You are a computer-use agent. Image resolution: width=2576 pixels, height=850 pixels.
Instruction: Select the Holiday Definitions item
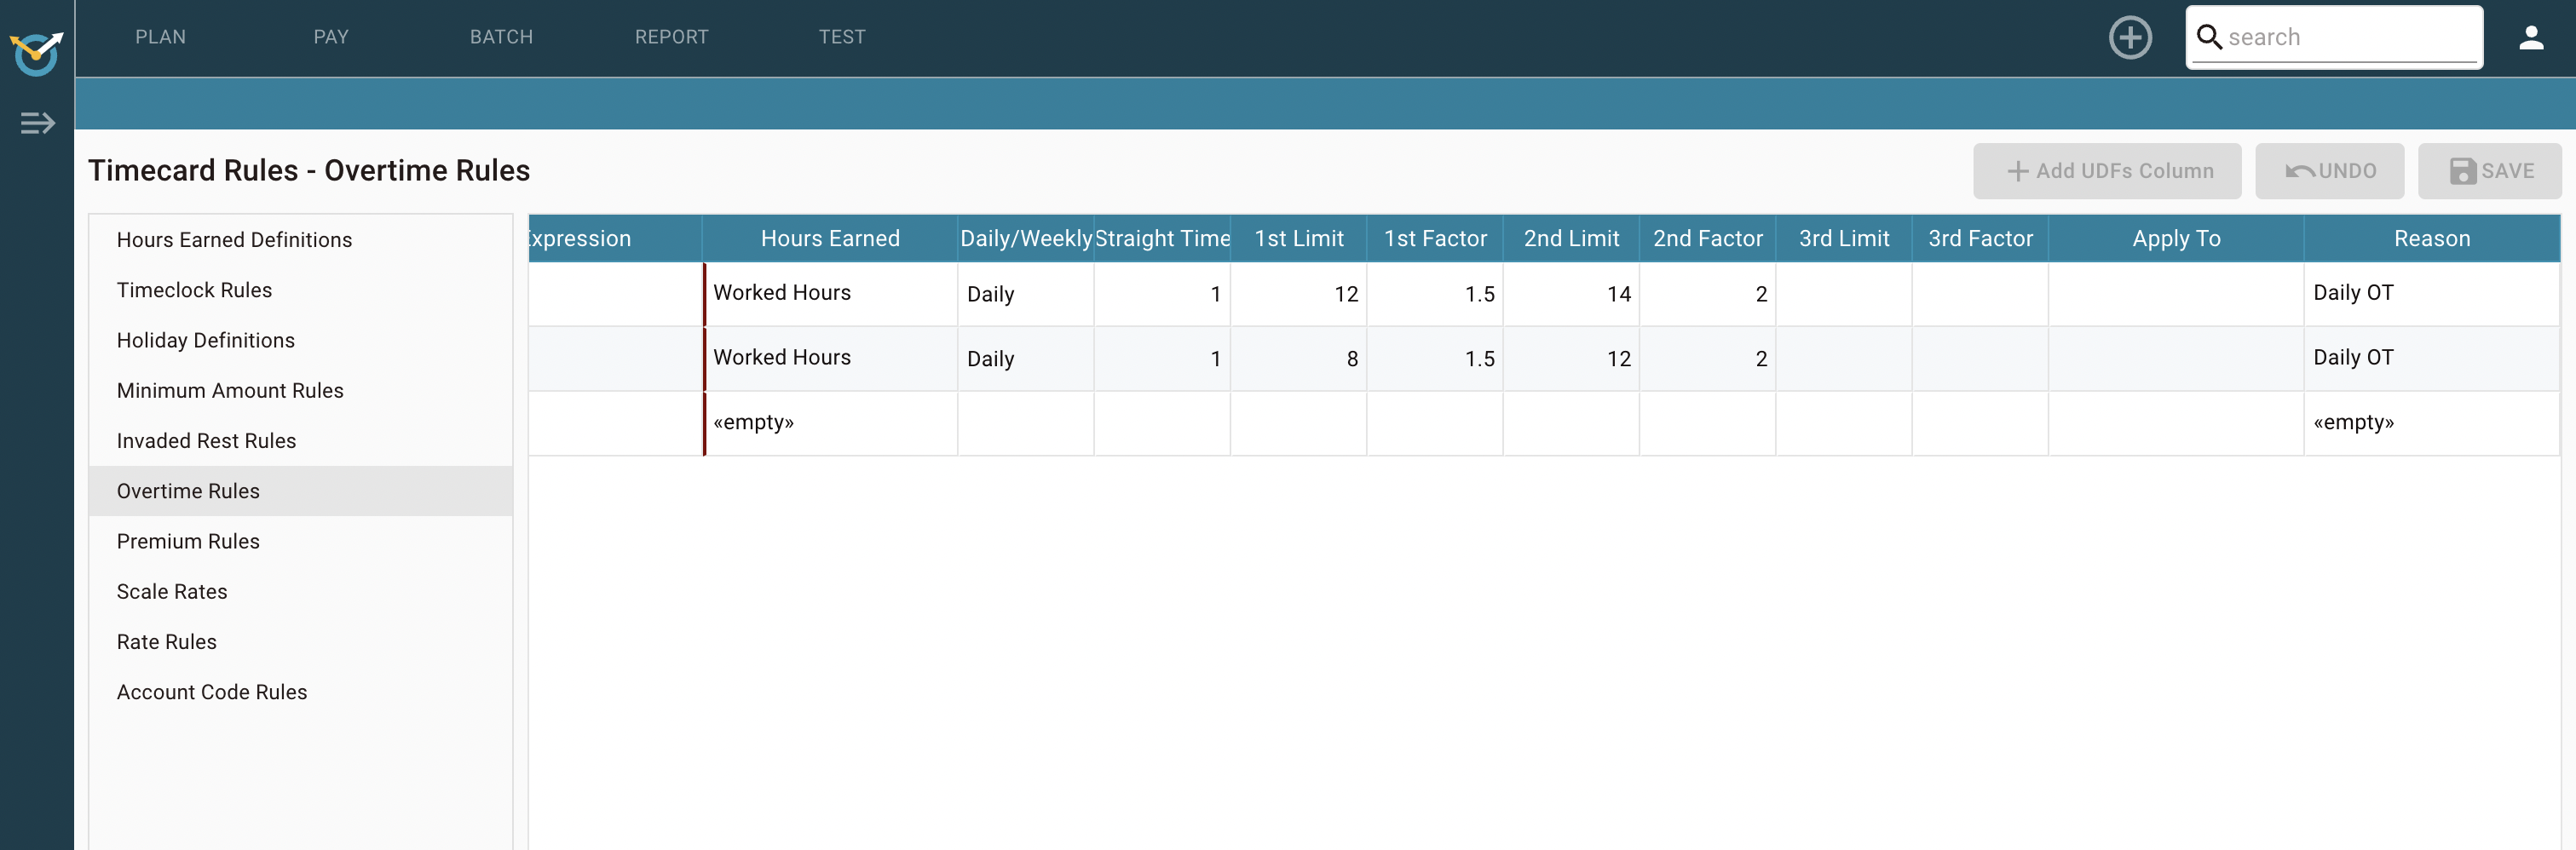[206, 340]
